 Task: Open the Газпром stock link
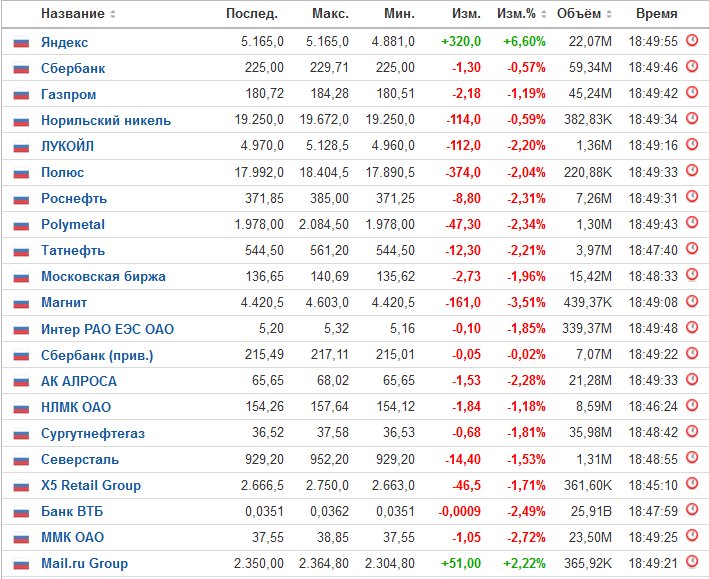pyautogui.click(x=69, y=94)
